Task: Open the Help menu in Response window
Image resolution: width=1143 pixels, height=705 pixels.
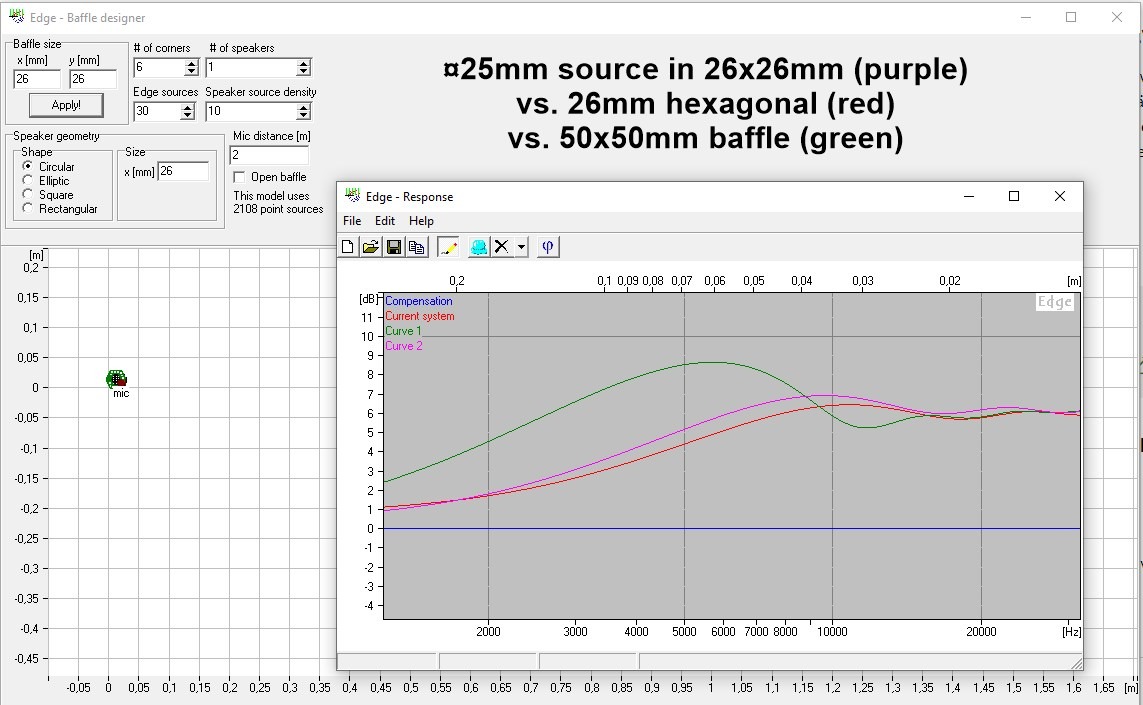Action: coord(421,221)
